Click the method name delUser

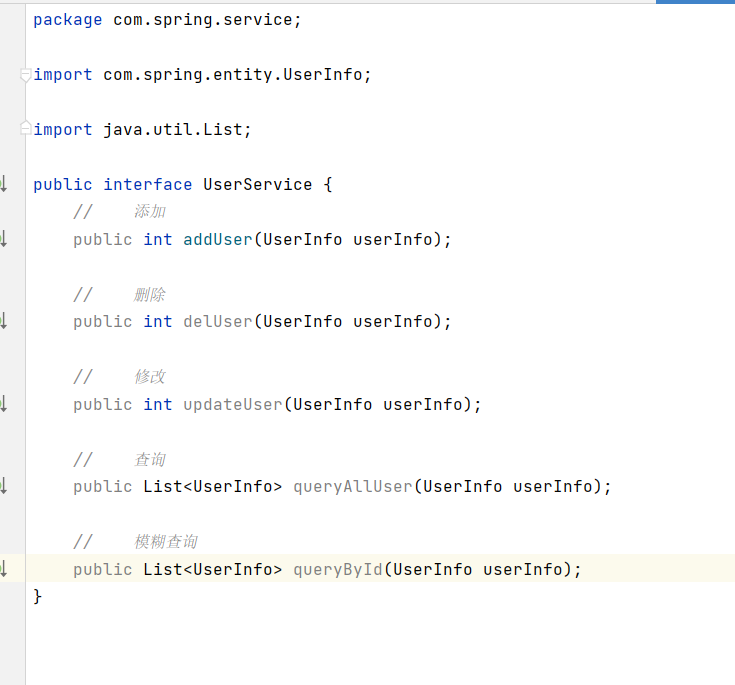click(218, 322)
